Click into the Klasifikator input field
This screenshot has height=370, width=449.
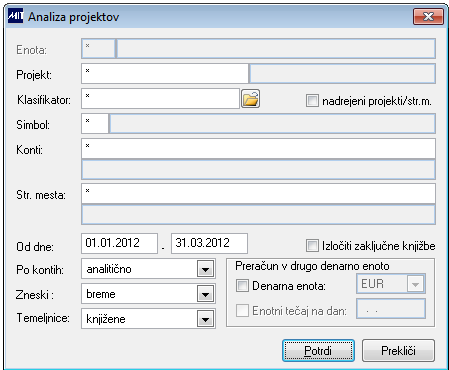pos(160,99)
